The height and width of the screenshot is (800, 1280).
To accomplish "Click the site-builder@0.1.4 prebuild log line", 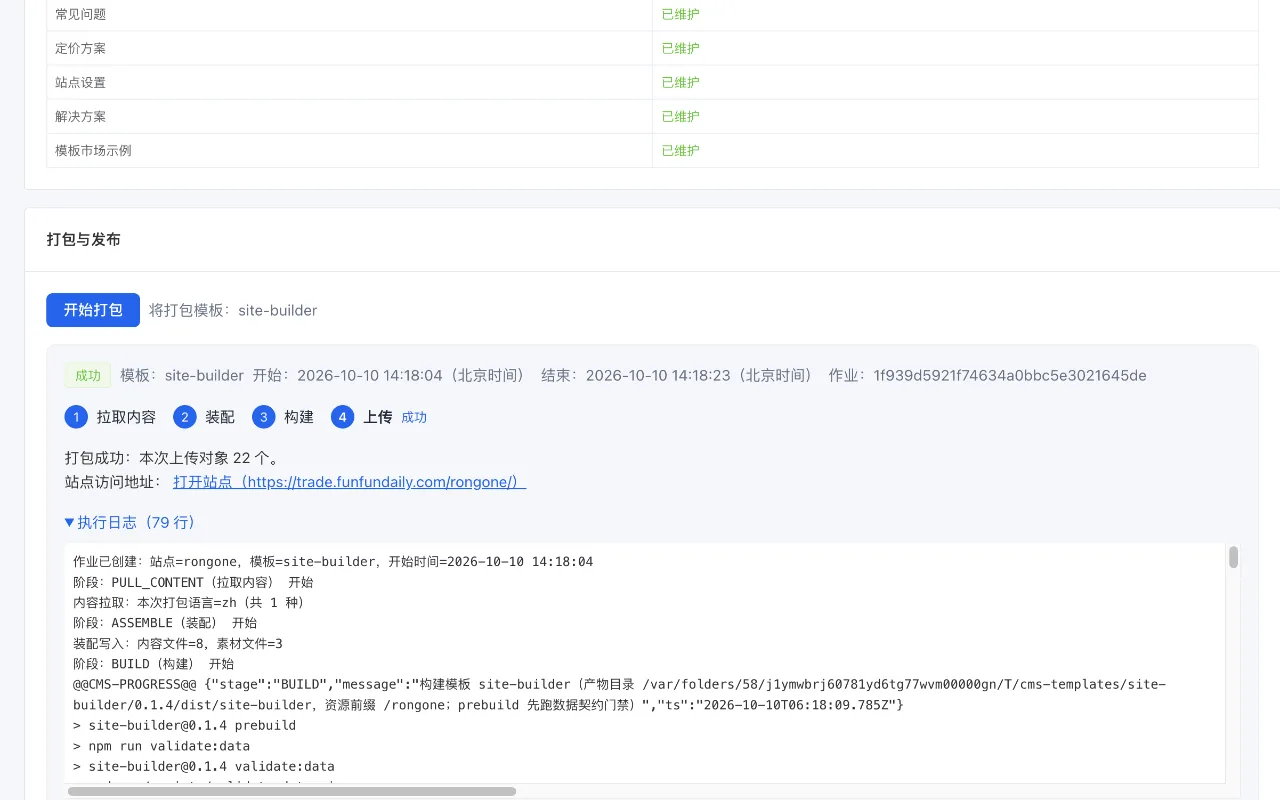I will (x=185, y=726).
